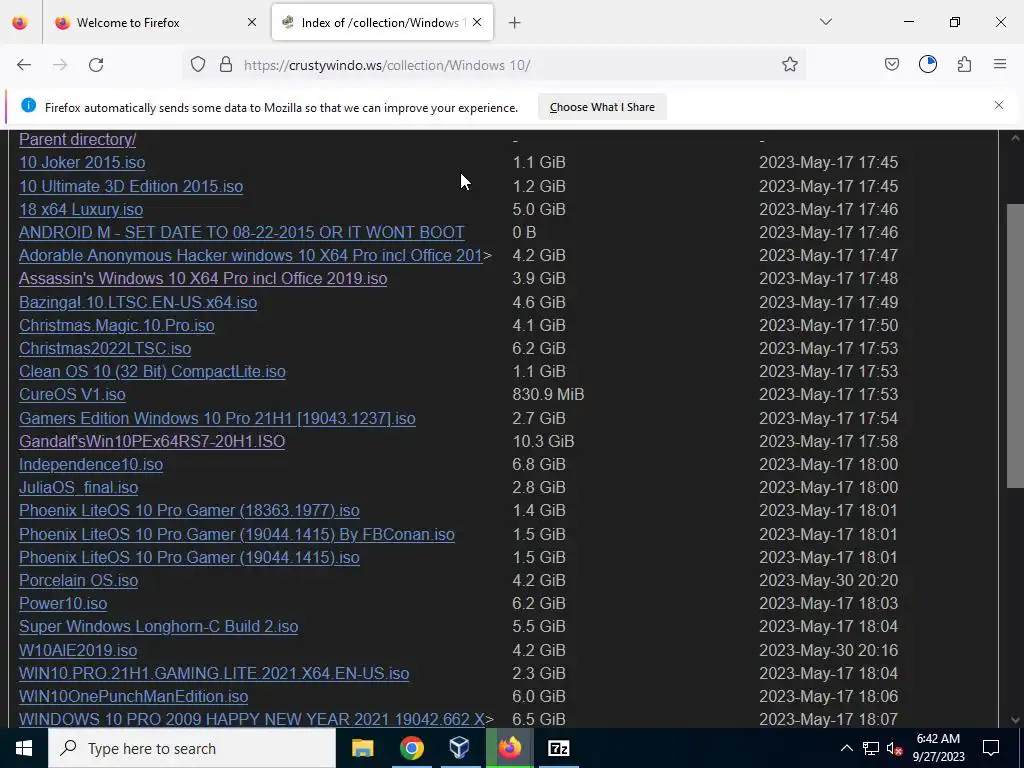Click the page vertical scrollbar thumb
Screen dimensions: 1024x768
coord(1015,345)
